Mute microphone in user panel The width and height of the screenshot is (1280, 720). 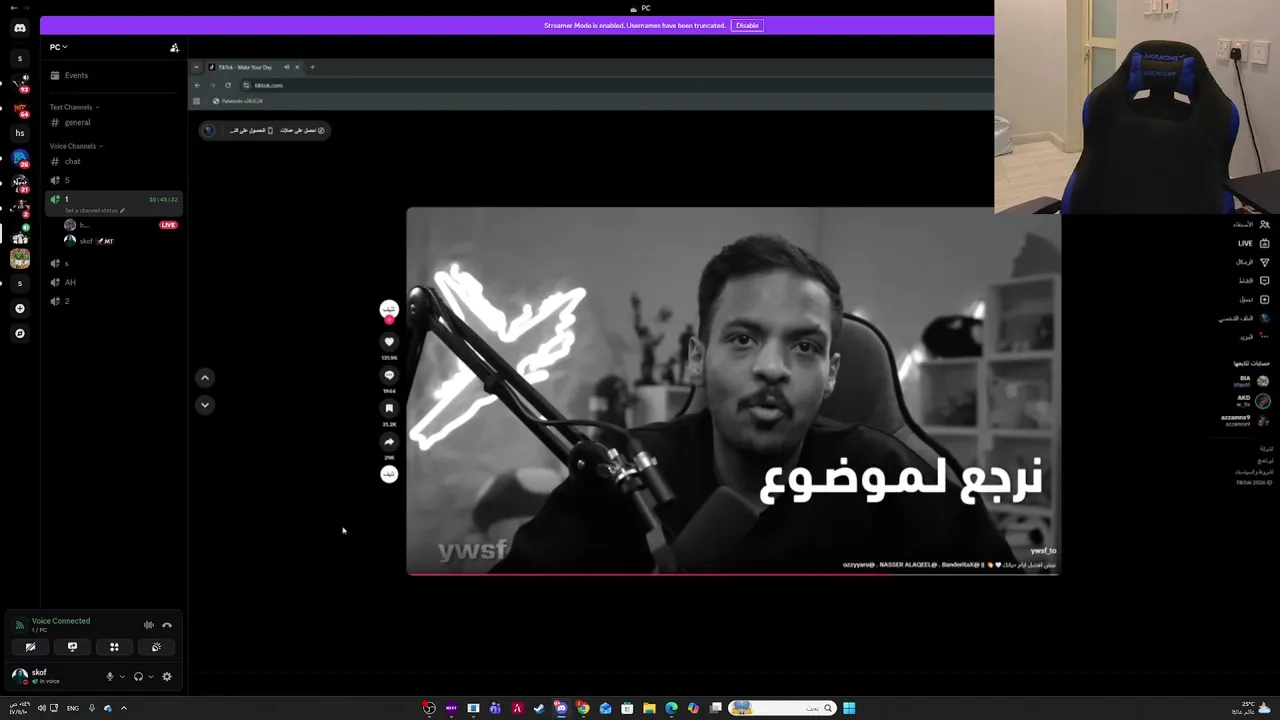pos(110,677)
